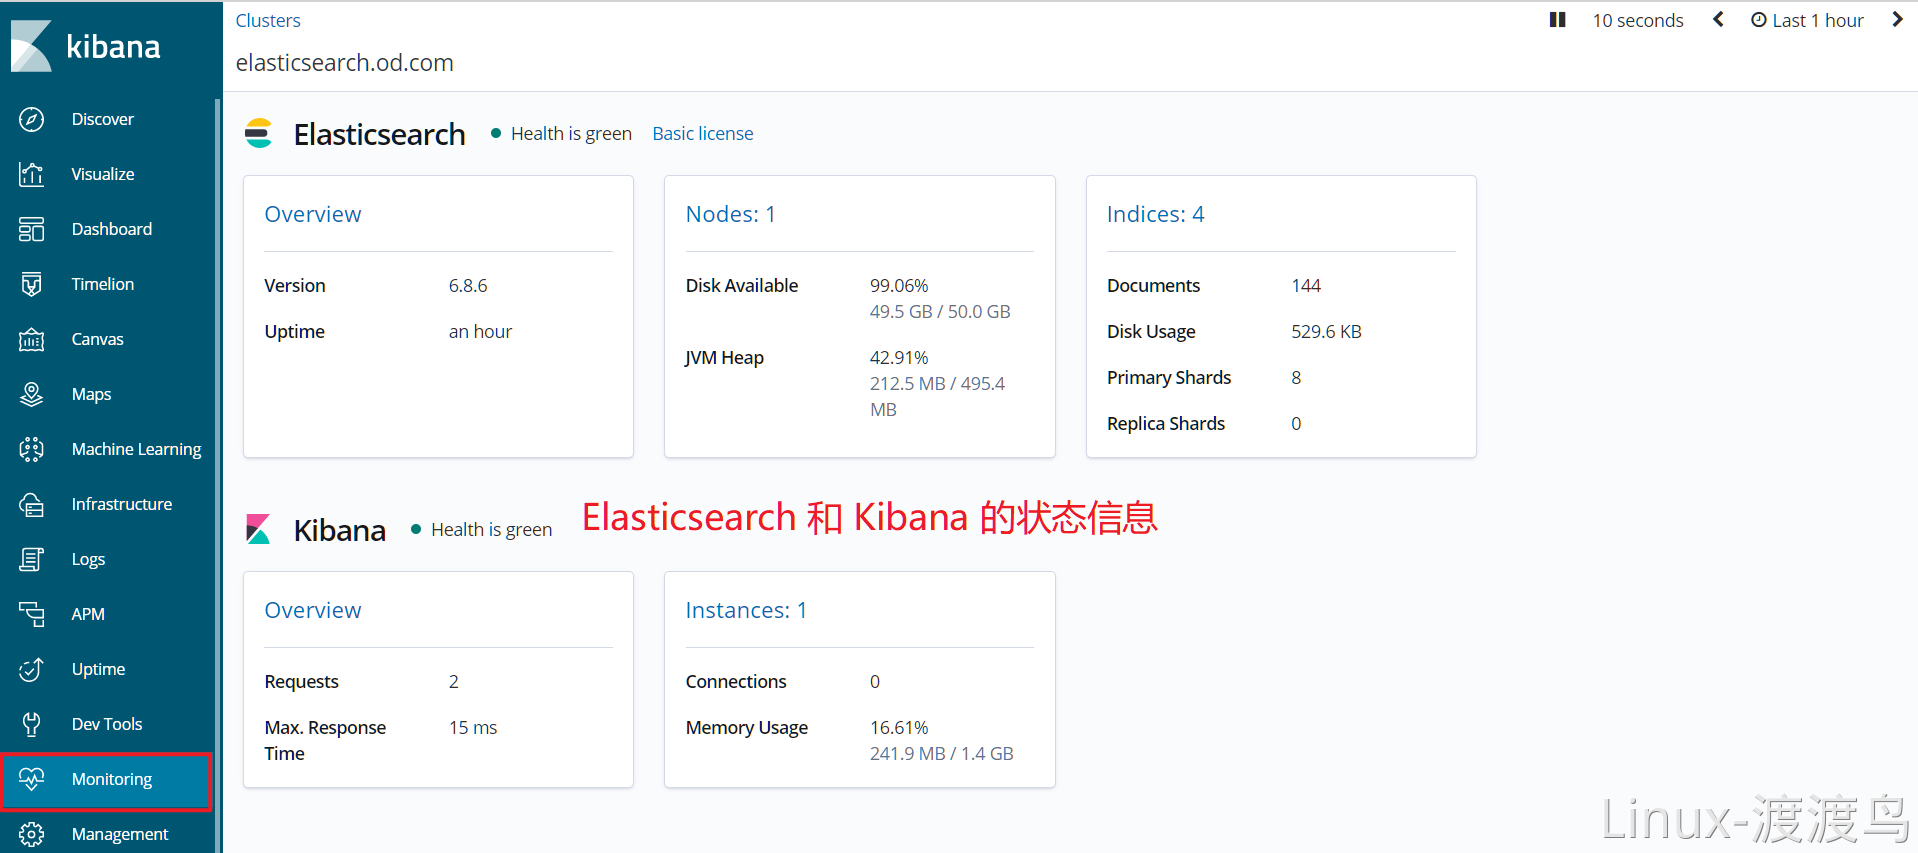Open the Indices: 4 link
Image resolution: width=1918 pixels, height=853 pixels.
pyautogui.click(x=1156, y=214)
